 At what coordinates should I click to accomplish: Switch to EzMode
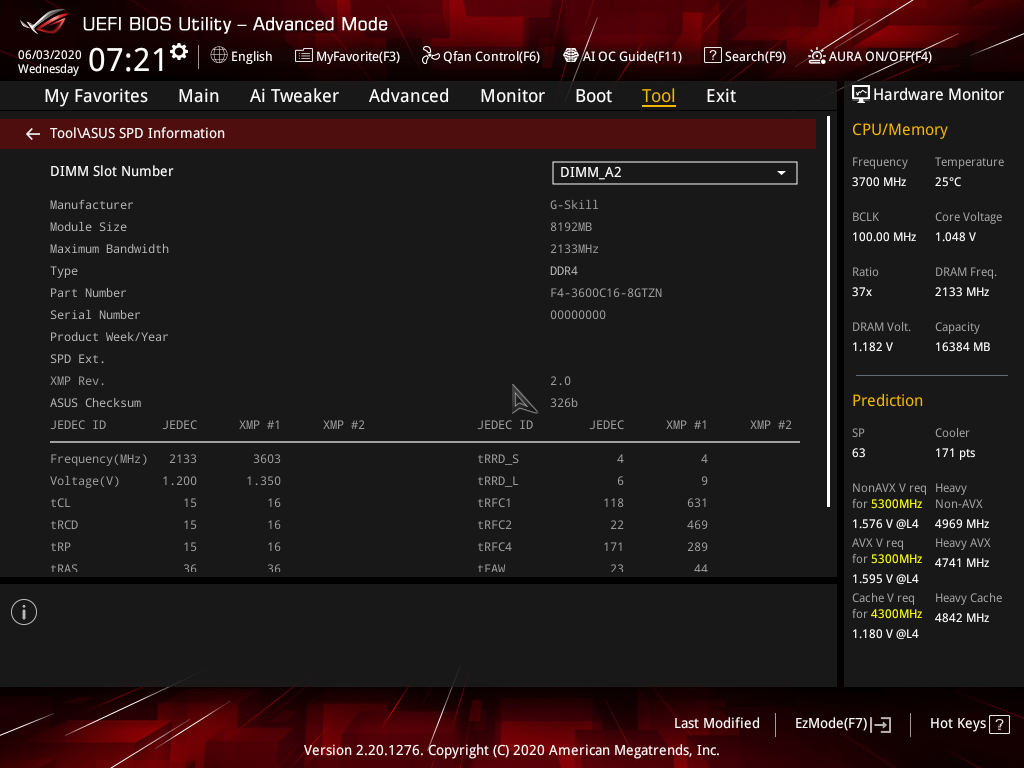click(841, 723)
